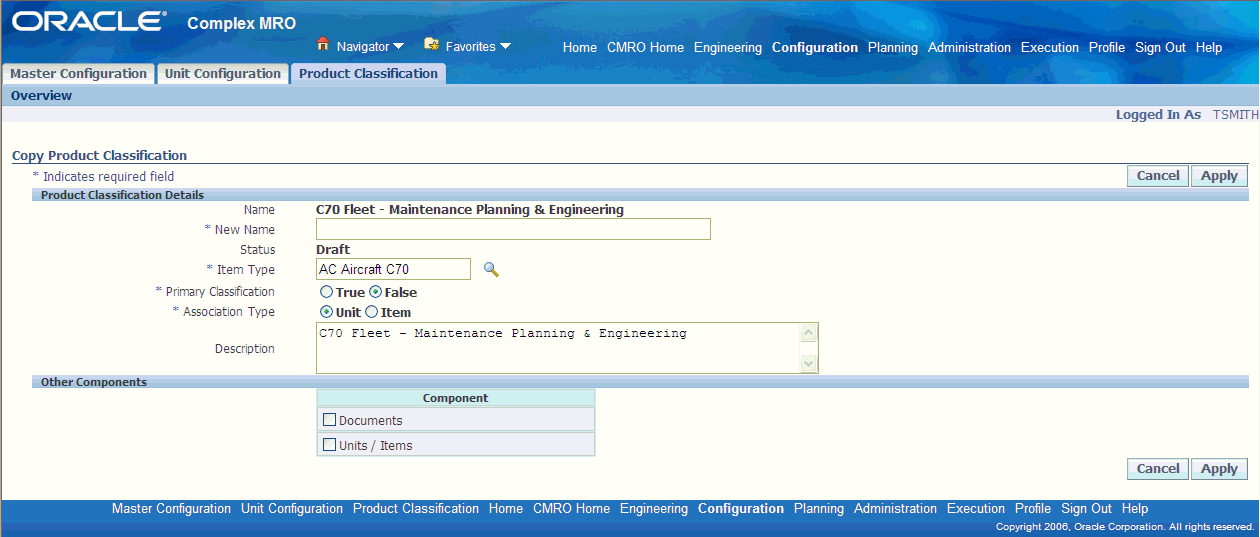
Task: Click Description scrollbar up arrow
Action: (809, 333)
